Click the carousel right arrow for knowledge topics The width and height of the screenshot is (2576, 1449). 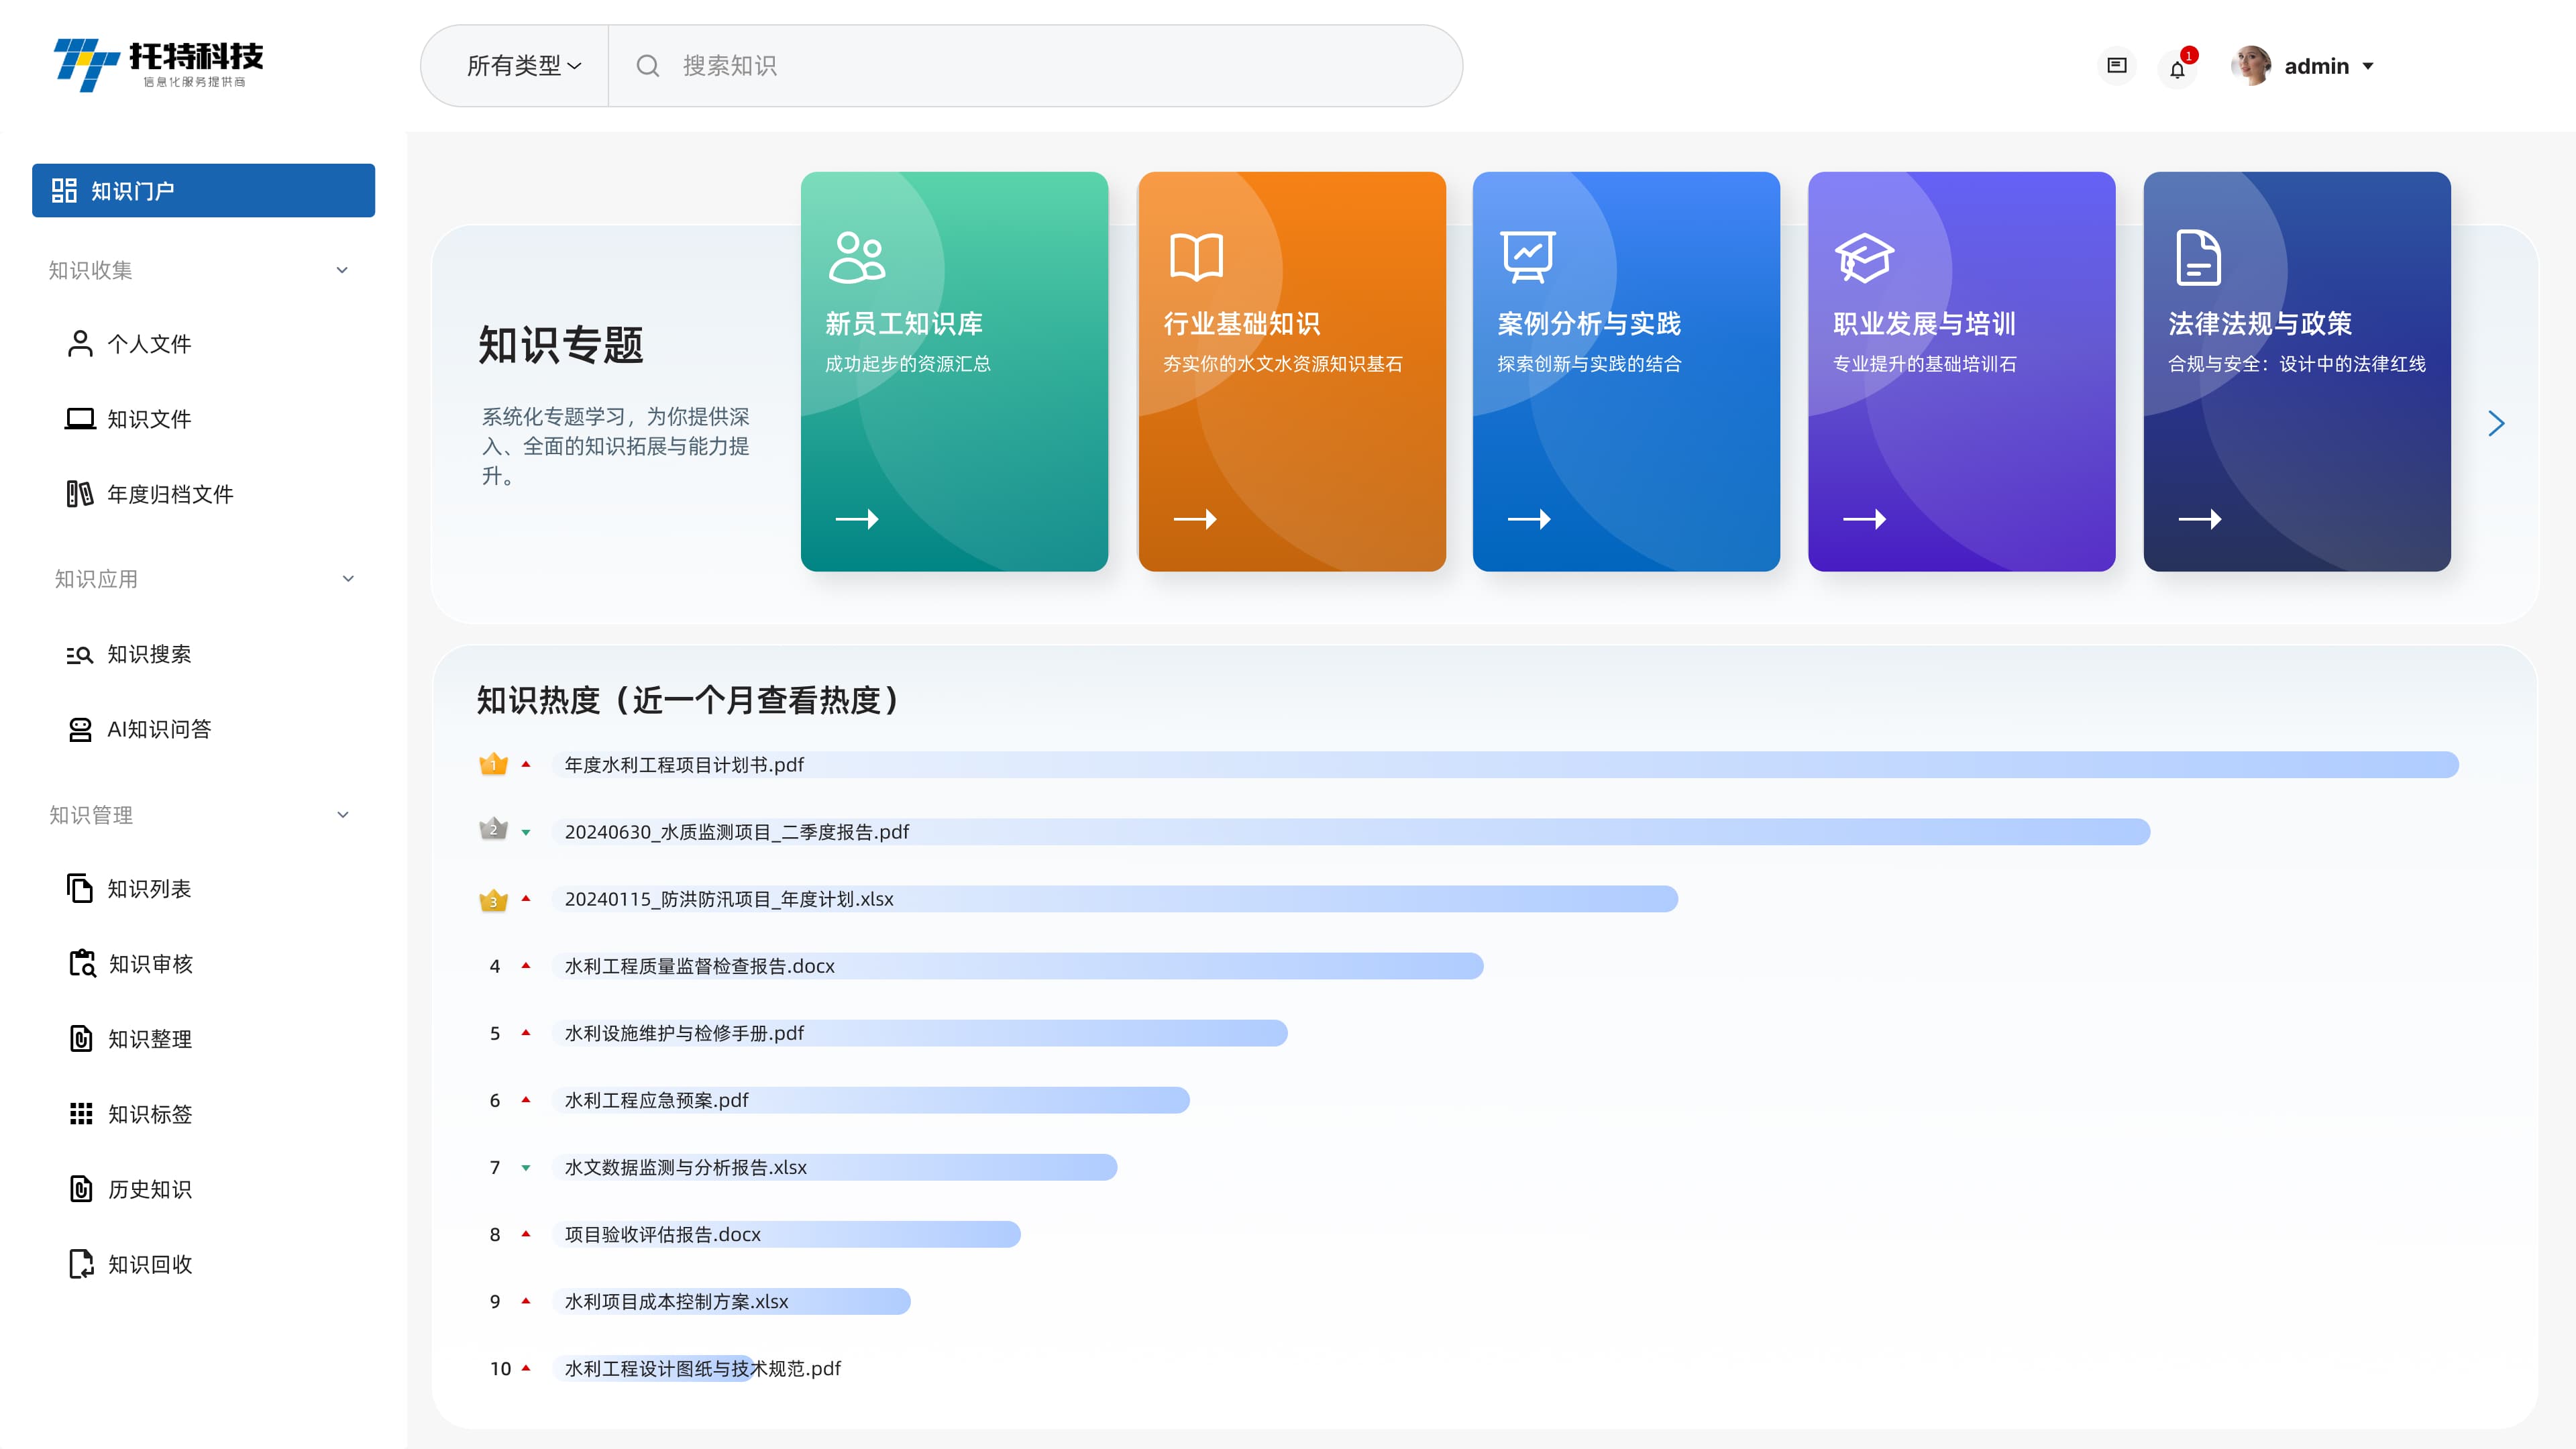pyautogui.click(x=2495, y=423)
